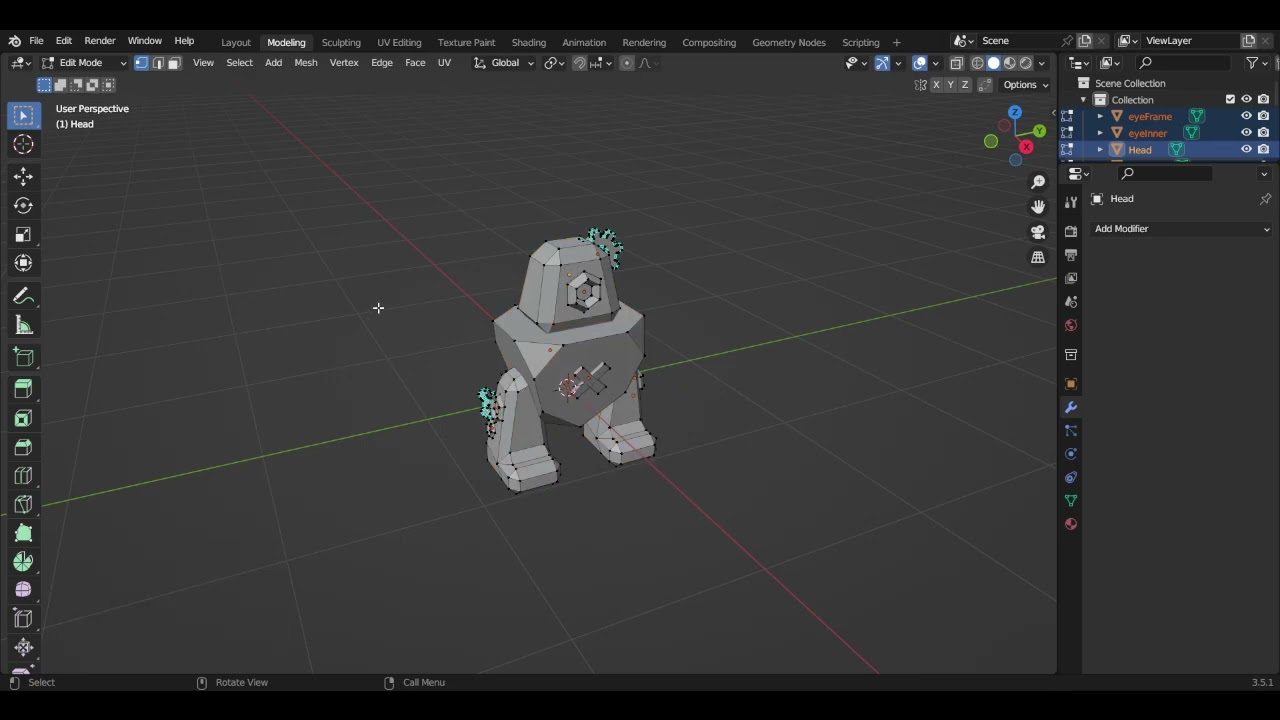Open the Render menu
The height and width of the screenshot is (720, 1280).
100,41
